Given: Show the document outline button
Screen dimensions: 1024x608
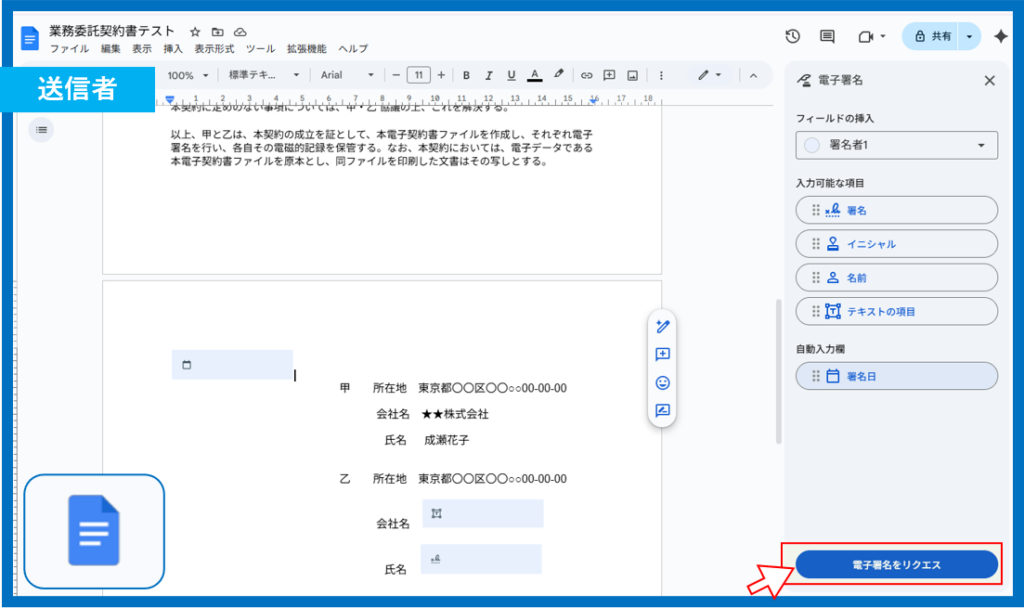Looking at the screenshot, I should pyautogui.click(x=41, y=129).
